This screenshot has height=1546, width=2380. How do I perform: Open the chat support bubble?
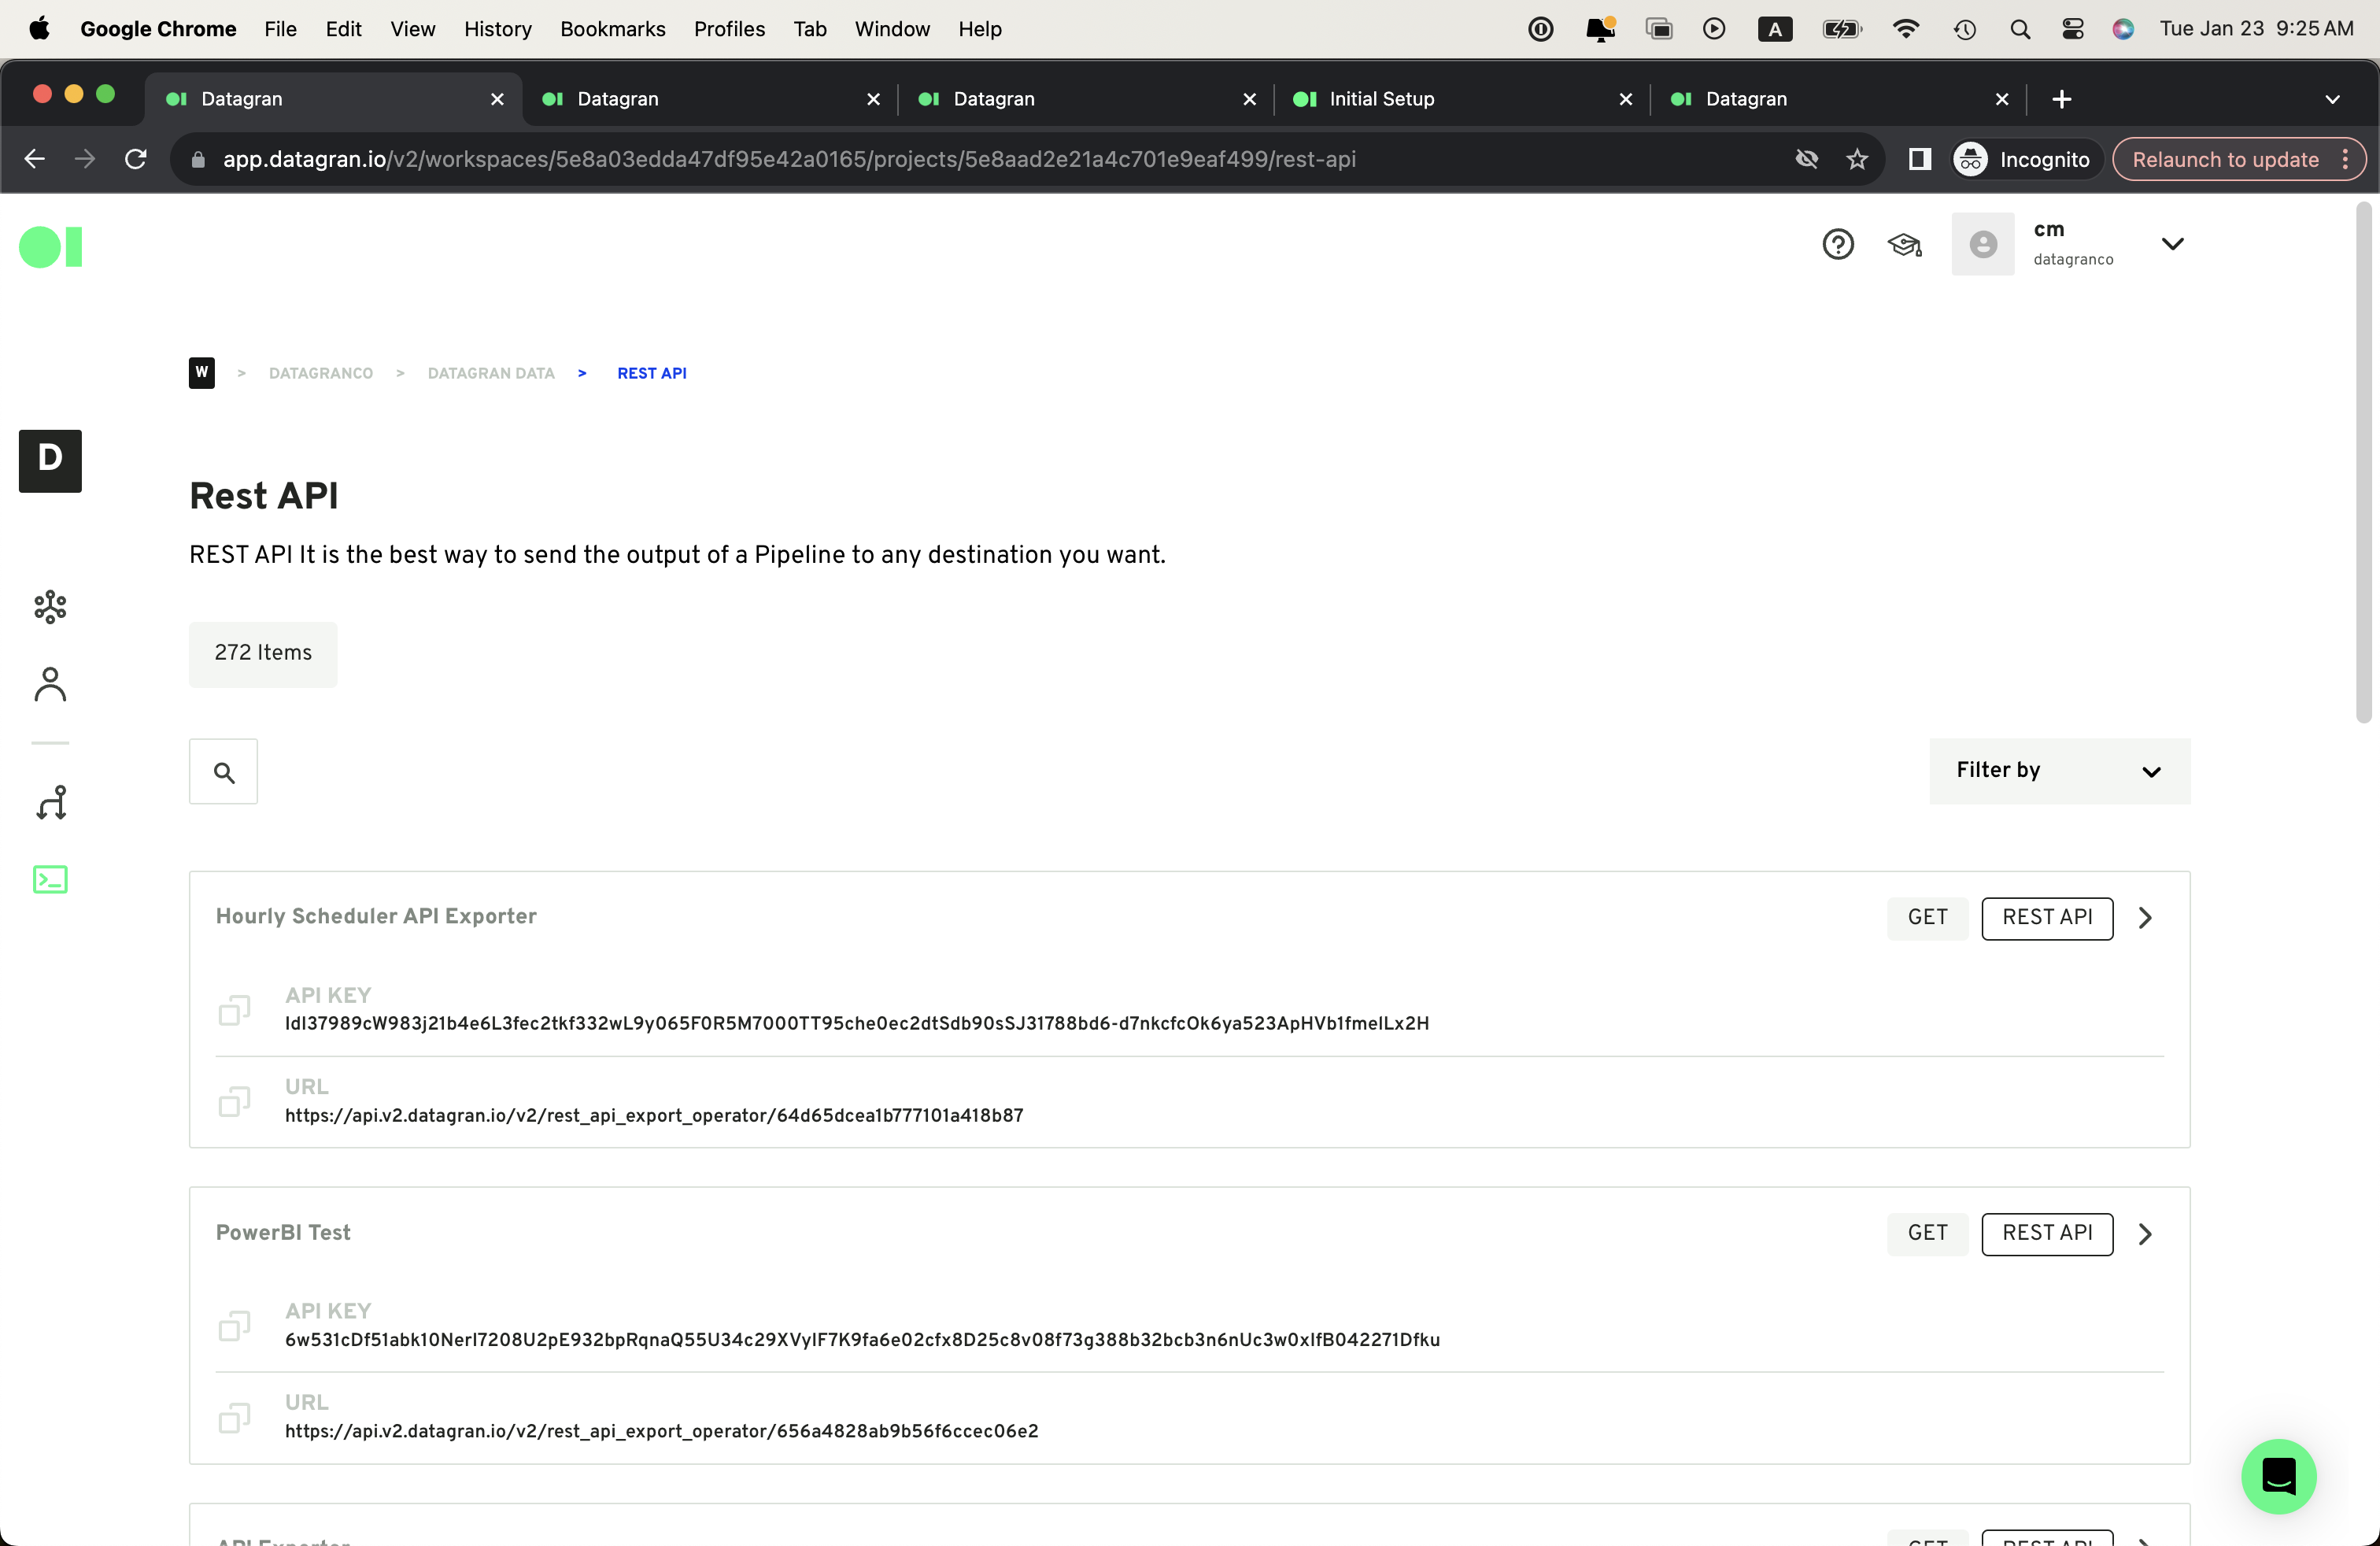2278,1476
